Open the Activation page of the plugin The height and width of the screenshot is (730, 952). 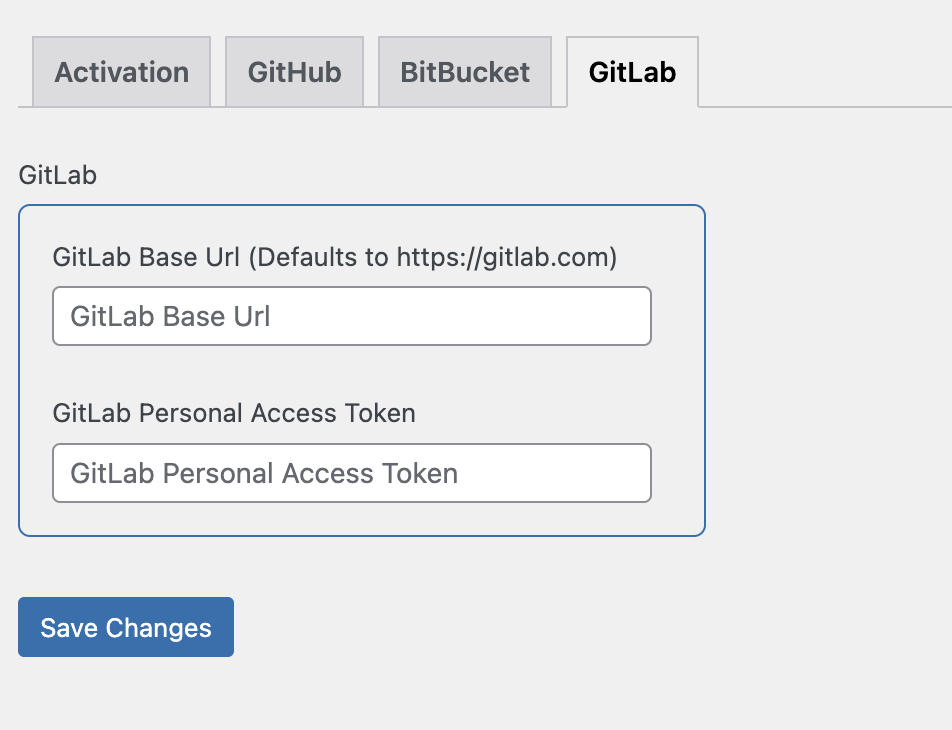(x=120, y=71)
